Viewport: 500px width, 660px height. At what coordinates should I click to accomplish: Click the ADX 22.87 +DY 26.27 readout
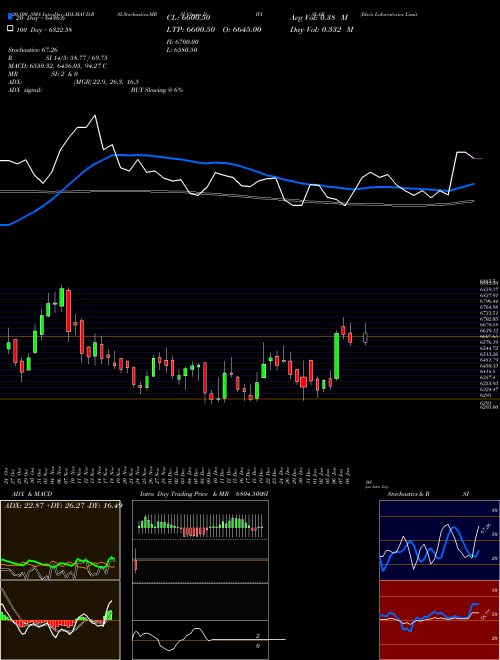63,505
